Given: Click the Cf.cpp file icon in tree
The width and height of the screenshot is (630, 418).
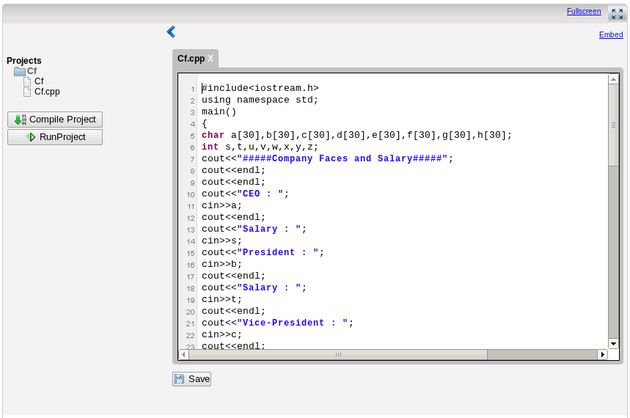Looking at the screenshot, I should coord(28,92).
